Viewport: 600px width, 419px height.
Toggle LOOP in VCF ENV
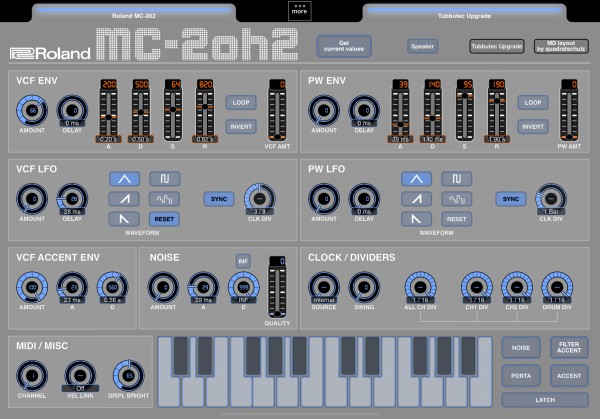[x=241, y=103]
